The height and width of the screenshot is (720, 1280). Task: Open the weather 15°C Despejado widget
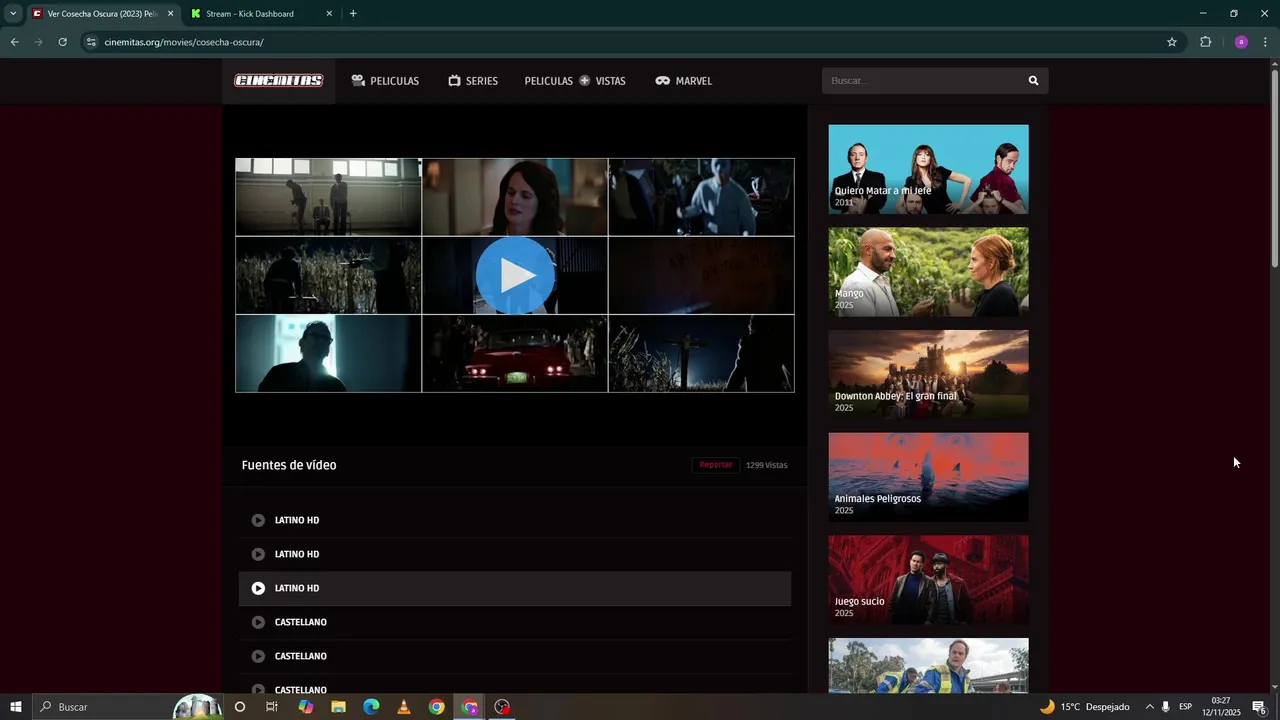coord(1084,707)
